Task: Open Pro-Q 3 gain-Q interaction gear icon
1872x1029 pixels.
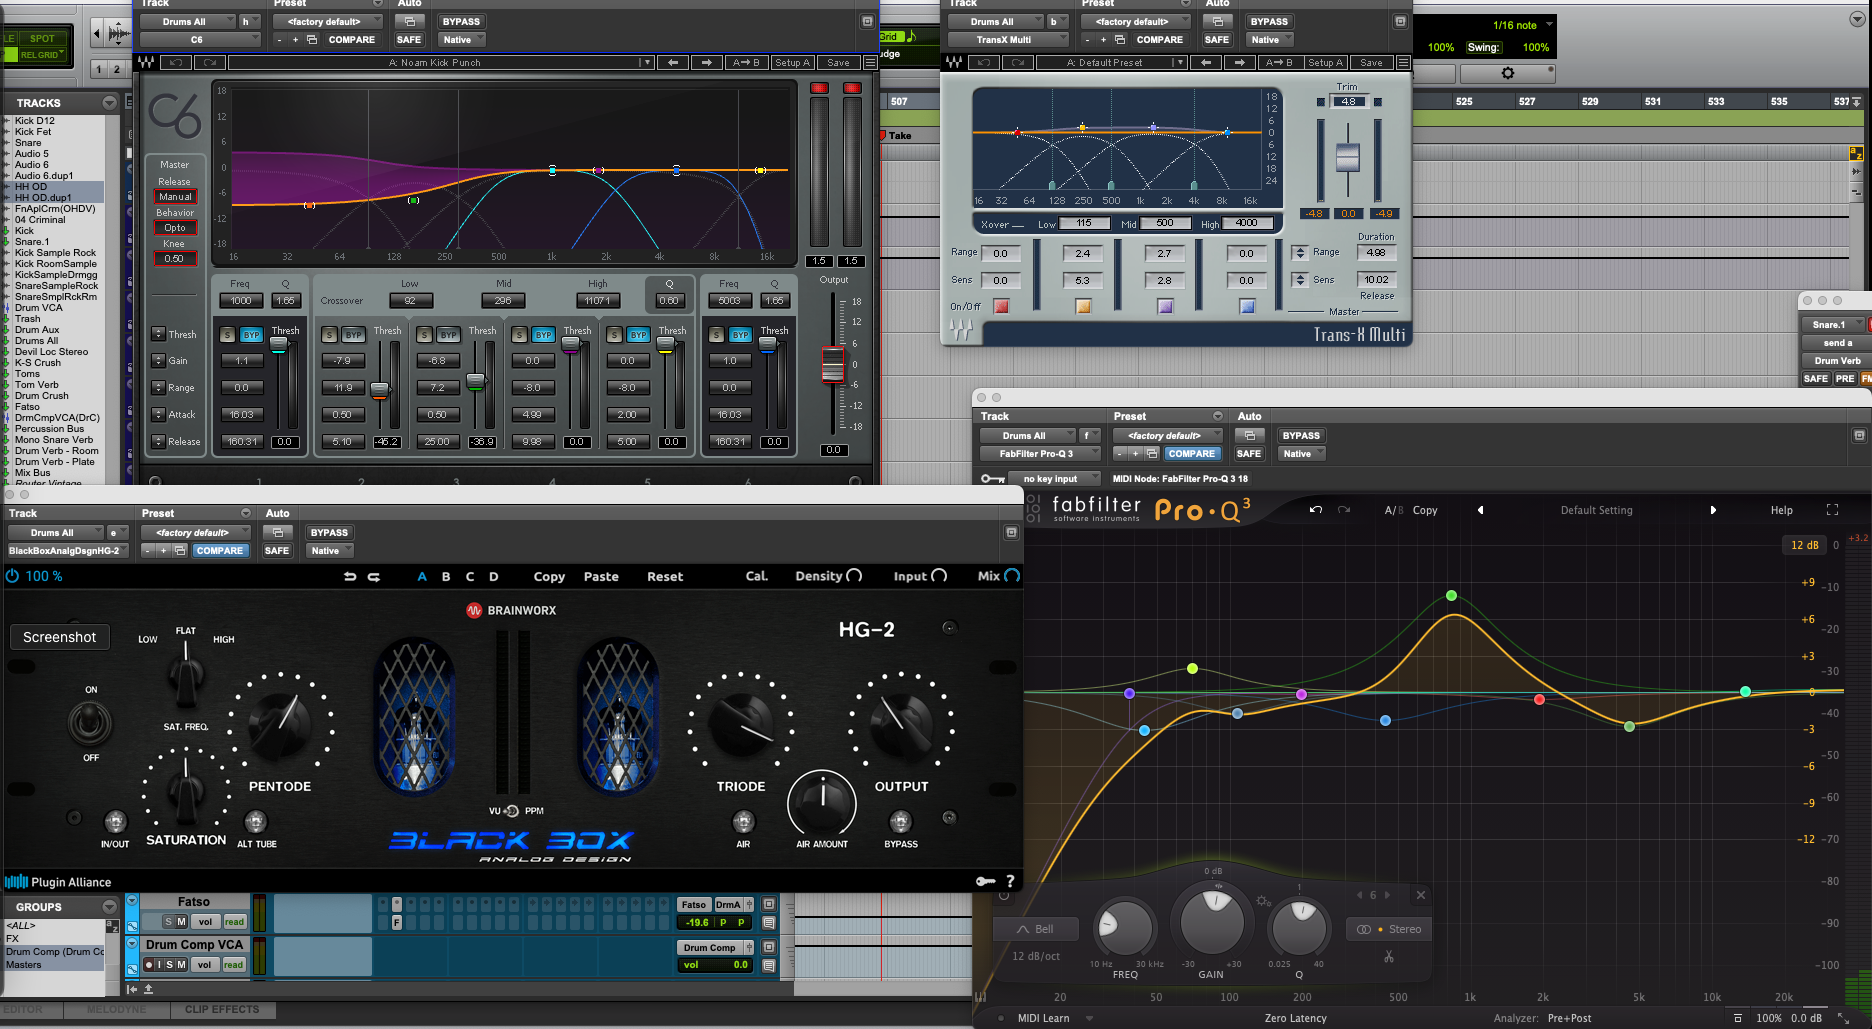Action: (x=1263, y=901)
